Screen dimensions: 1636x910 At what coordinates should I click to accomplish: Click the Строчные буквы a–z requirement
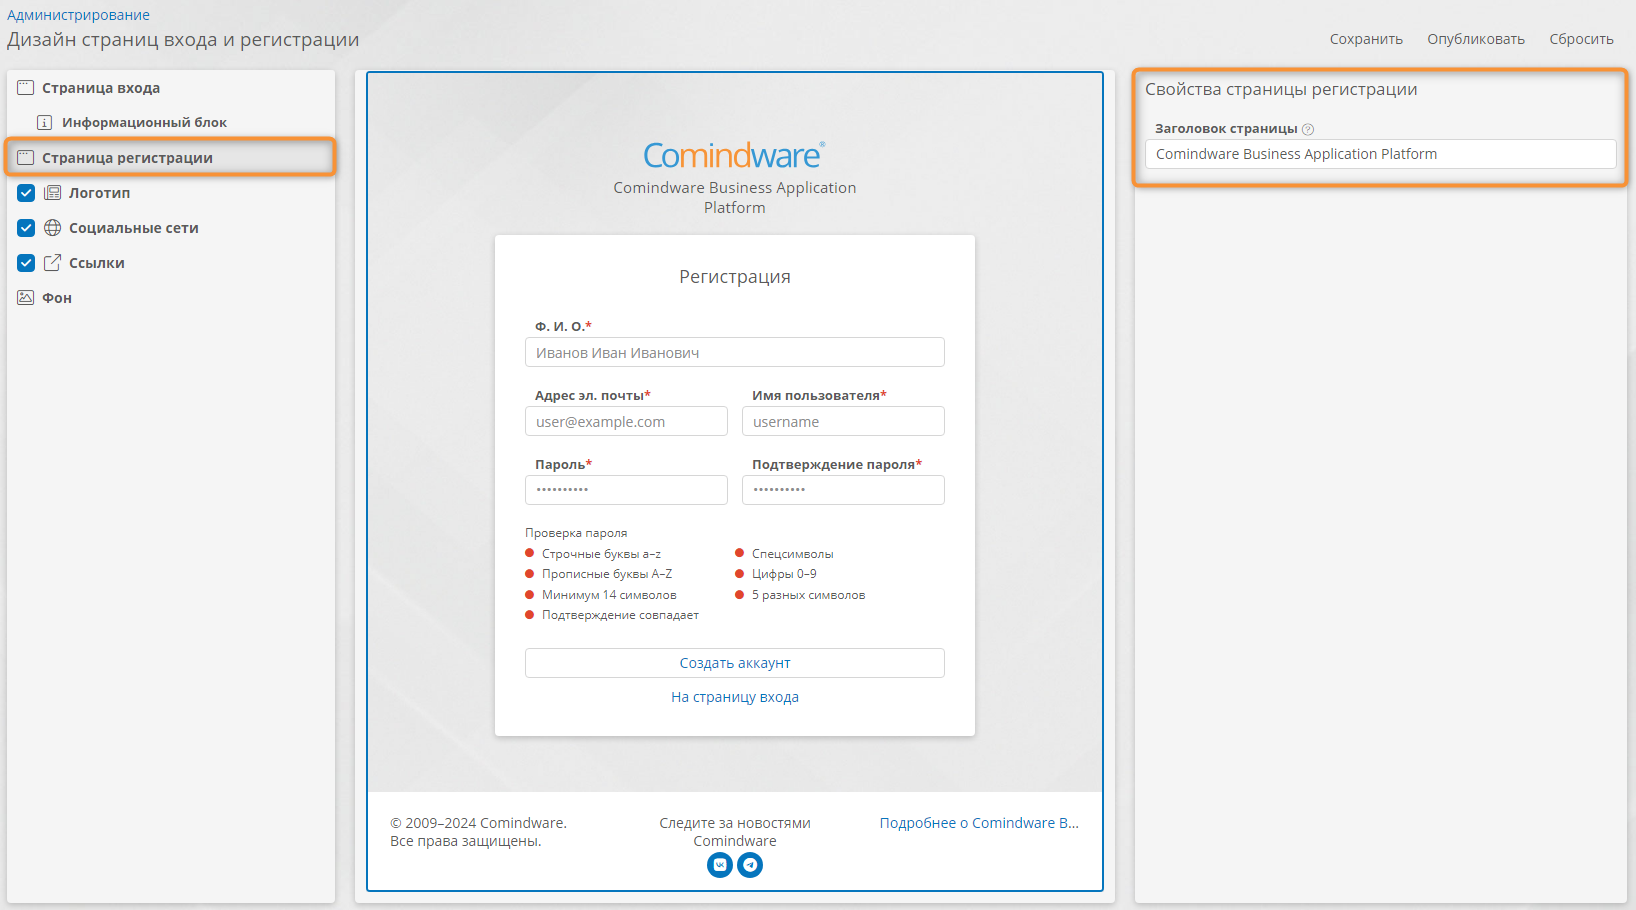pyautogui.click(x=601, y=554)
